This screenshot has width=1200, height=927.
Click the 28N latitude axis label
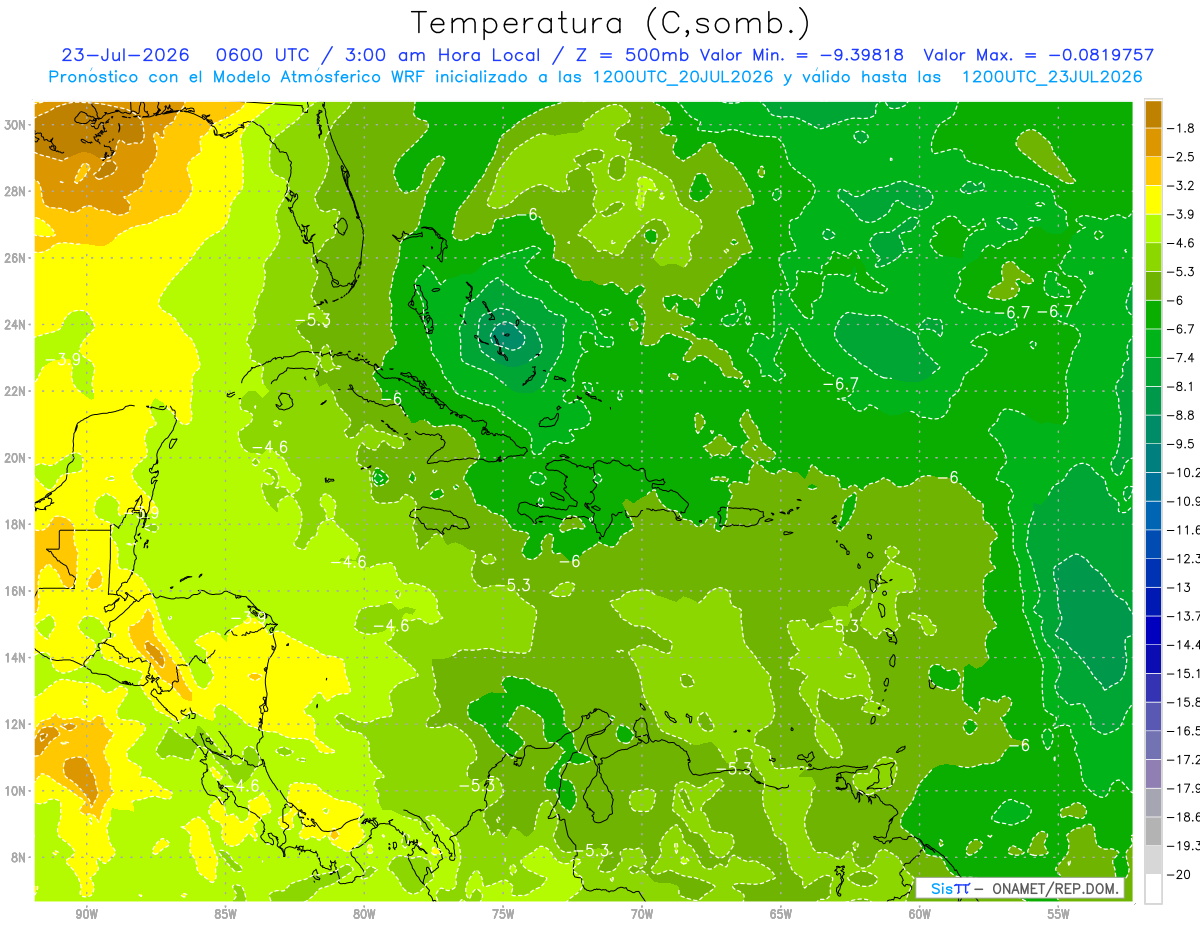(x=17, y=191)
